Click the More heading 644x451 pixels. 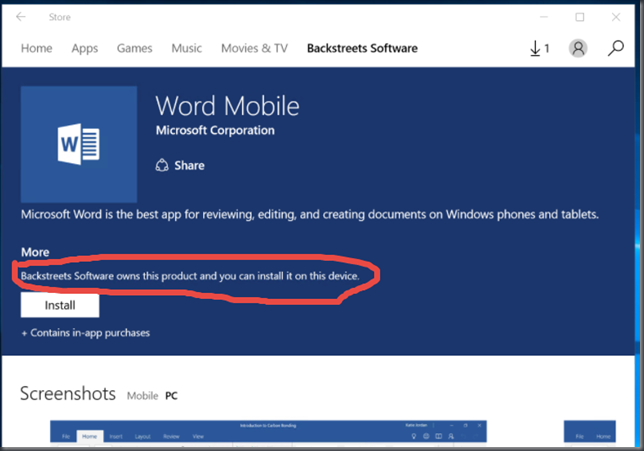(35, 252)
